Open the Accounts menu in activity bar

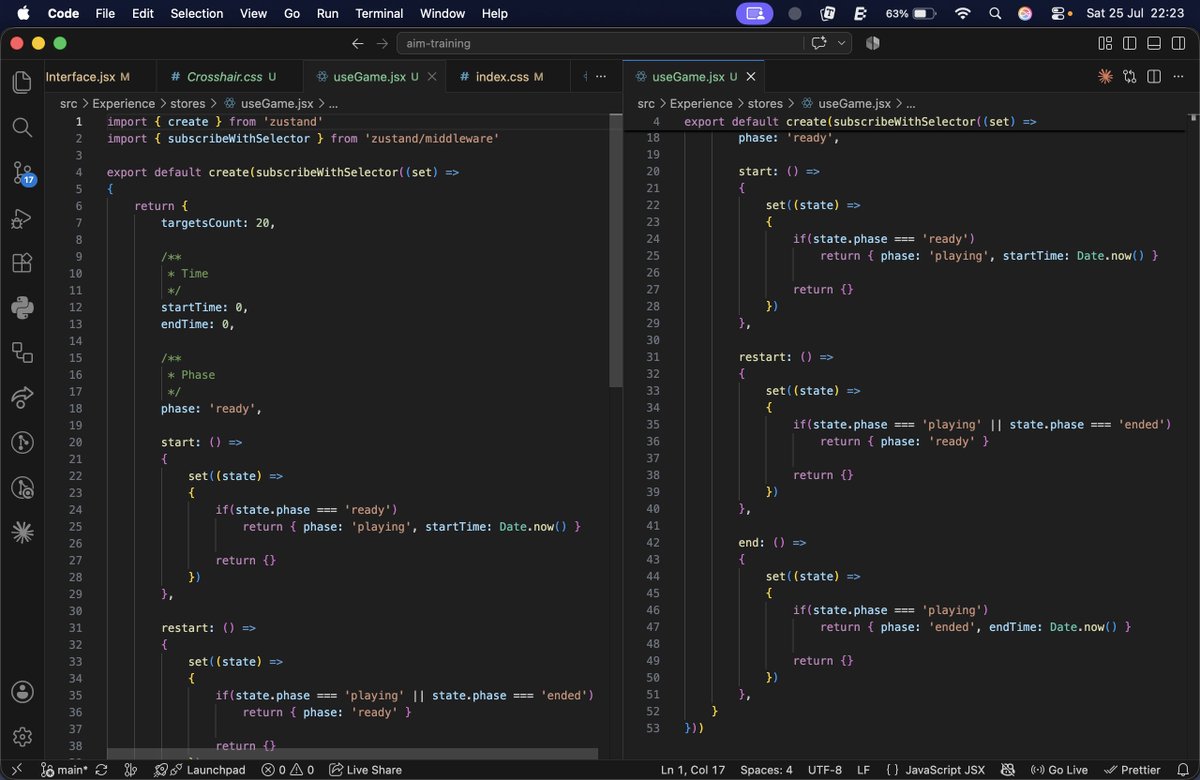[x=22, y=692]
